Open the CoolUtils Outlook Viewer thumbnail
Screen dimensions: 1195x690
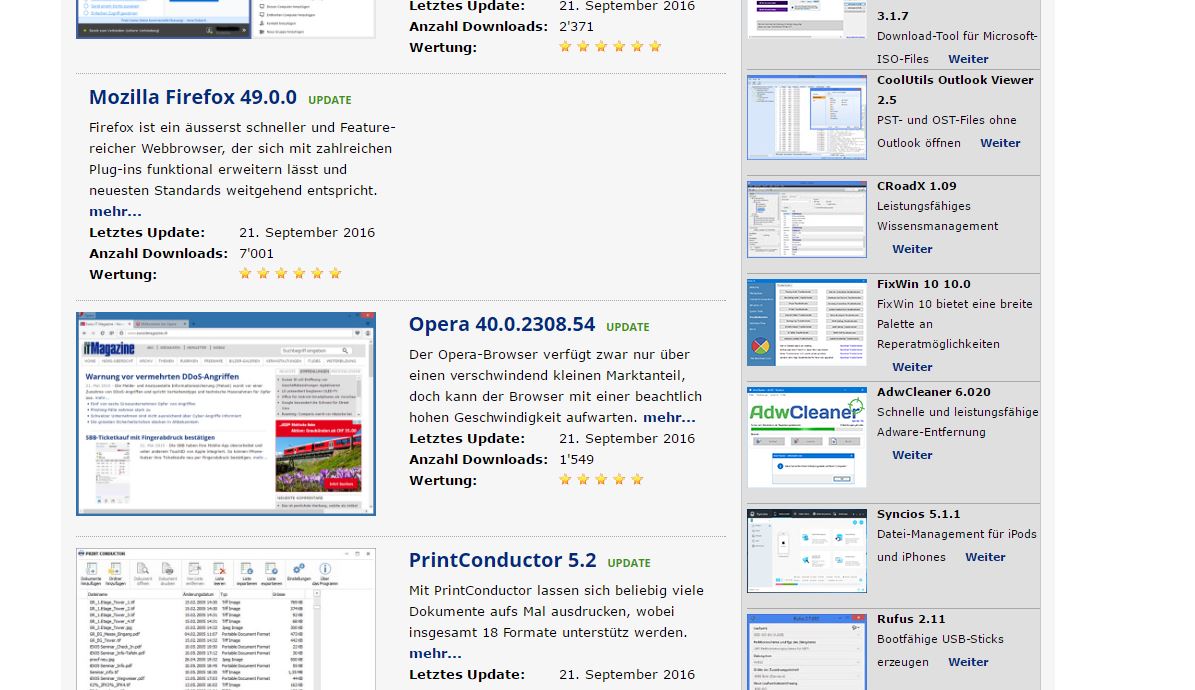[x=807, y=117]
